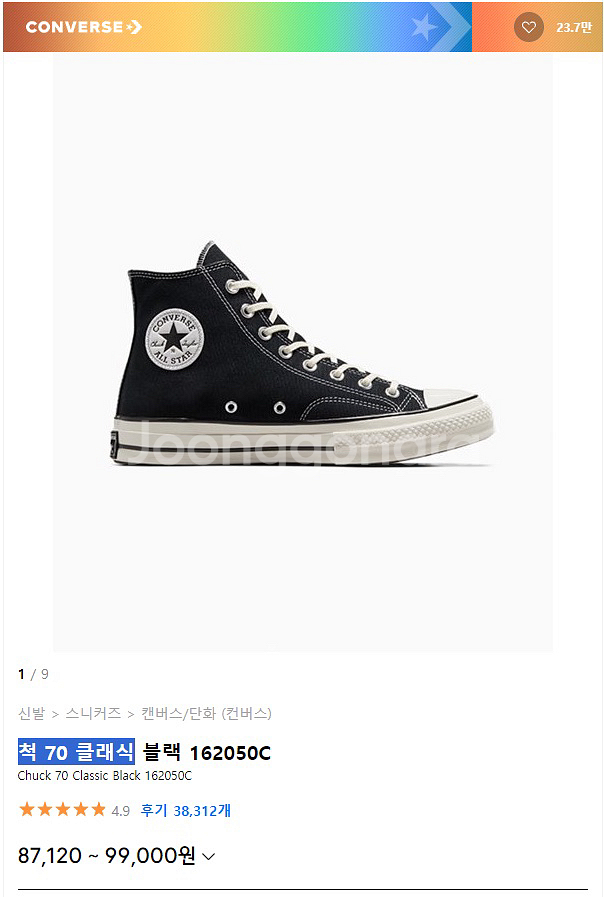Select the 캔버스/단화 (컨버스) breadcrumb
The image size is (604, 897).
[206, 713]
